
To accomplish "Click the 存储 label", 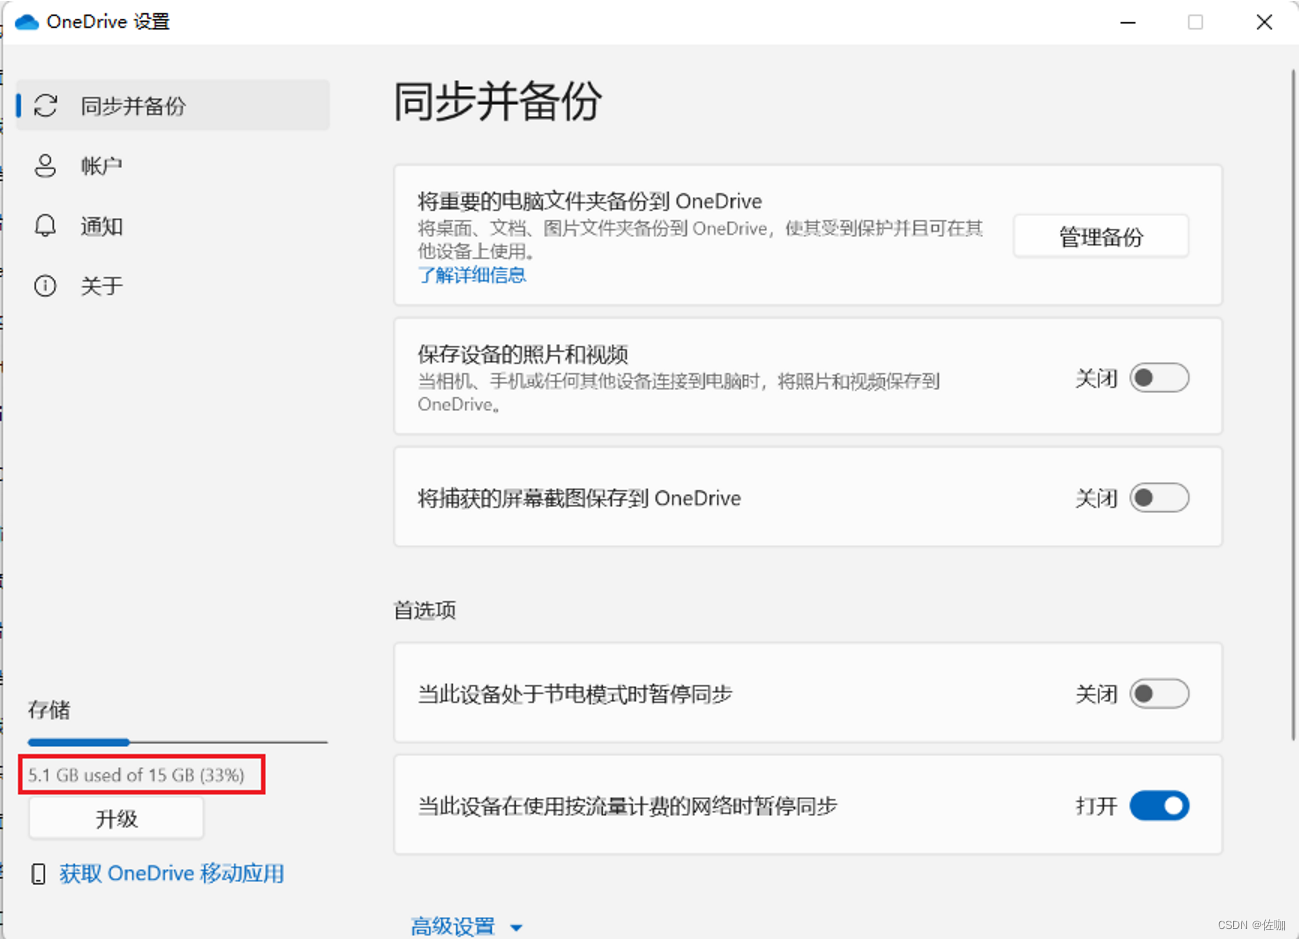I will [49, 710].
